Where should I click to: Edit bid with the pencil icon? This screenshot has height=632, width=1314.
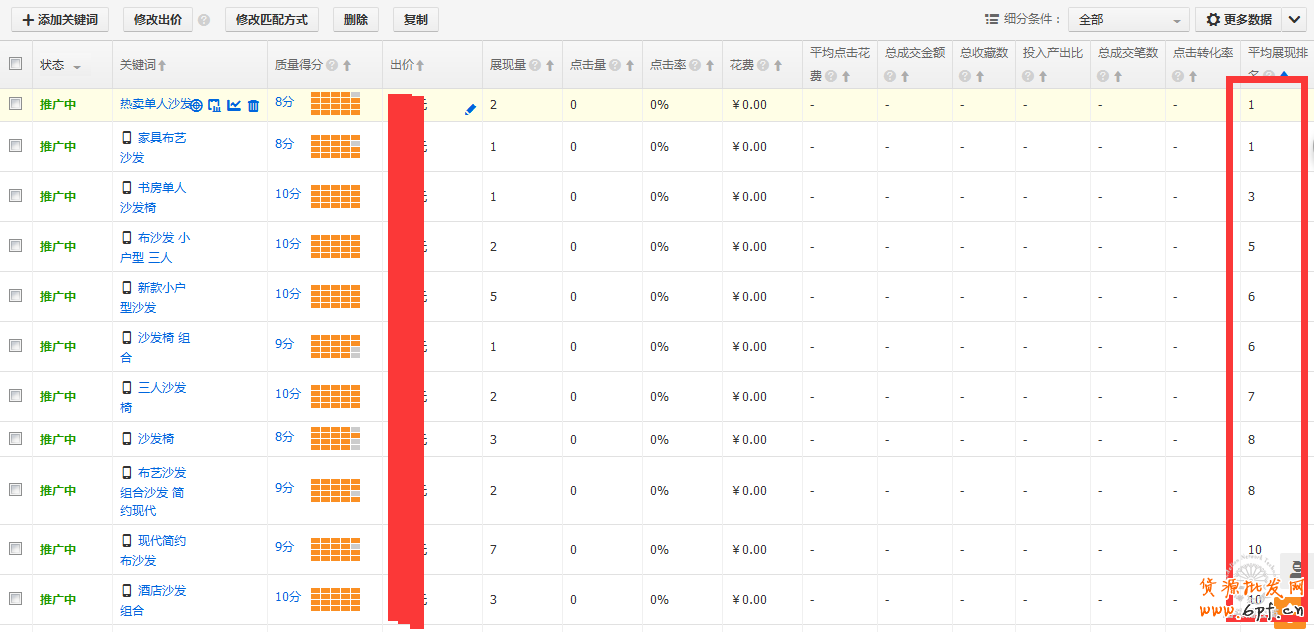pos(471,109)
